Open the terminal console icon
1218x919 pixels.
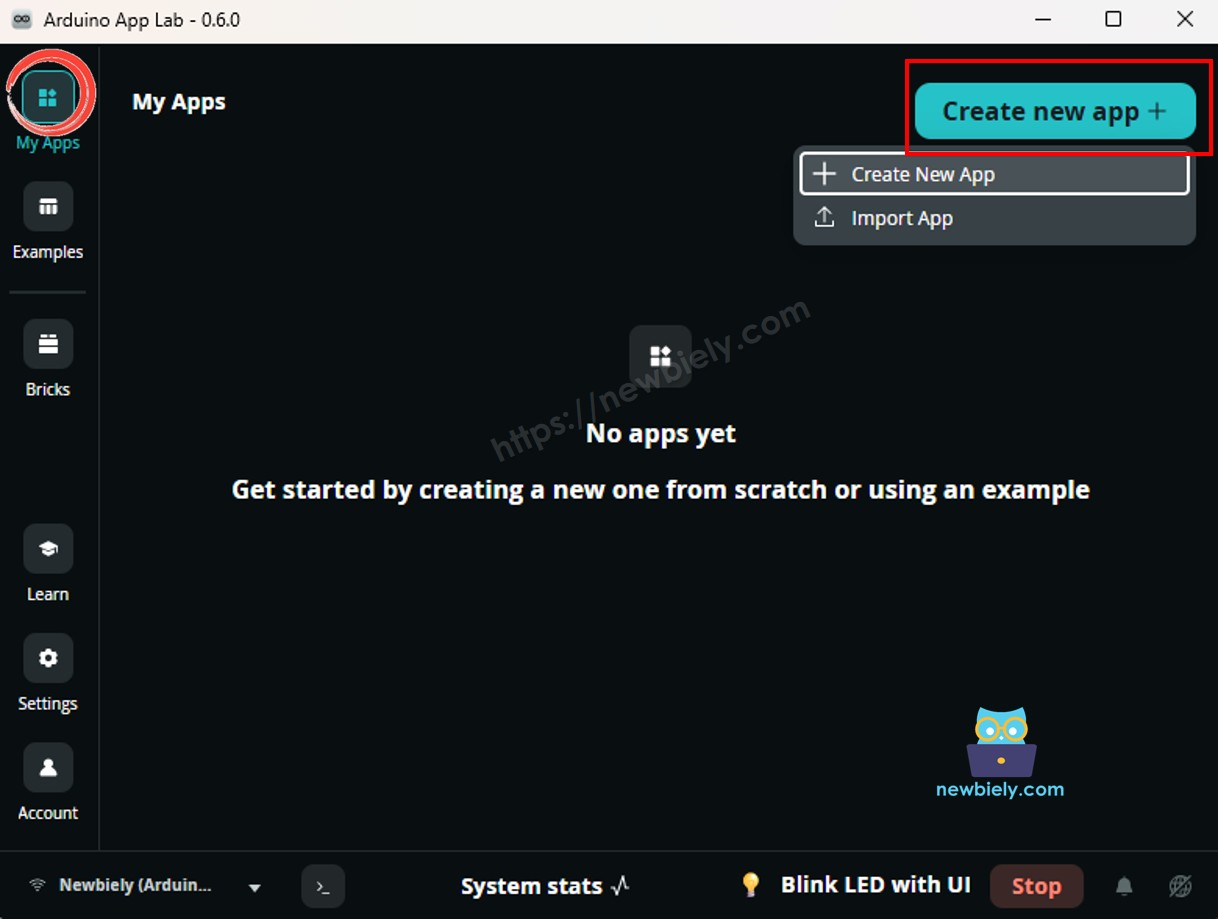click(x=323, y=886)
